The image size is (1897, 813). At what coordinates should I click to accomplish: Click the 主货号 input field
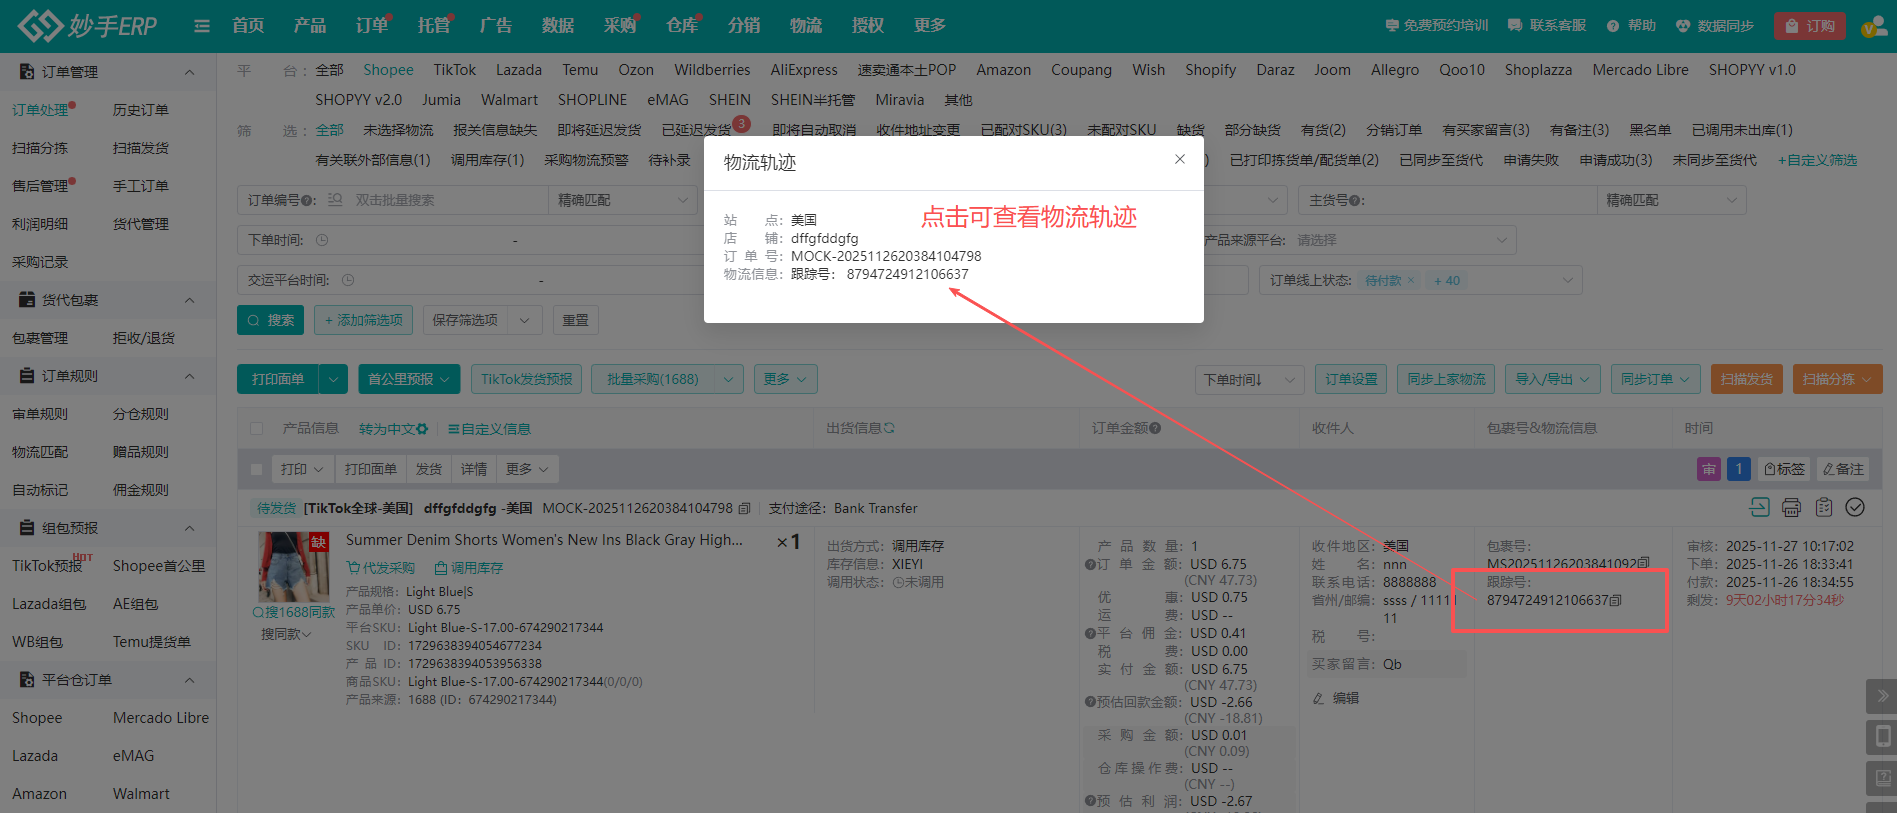click(x=1481, y=200)
